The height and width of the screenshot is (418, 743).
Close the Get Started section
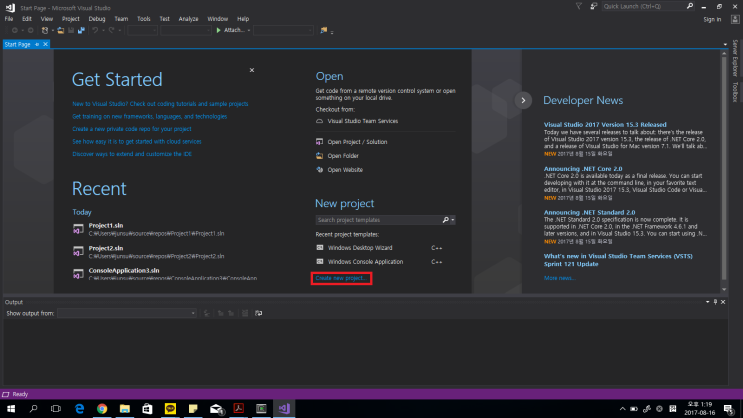(x=252, y=70)
